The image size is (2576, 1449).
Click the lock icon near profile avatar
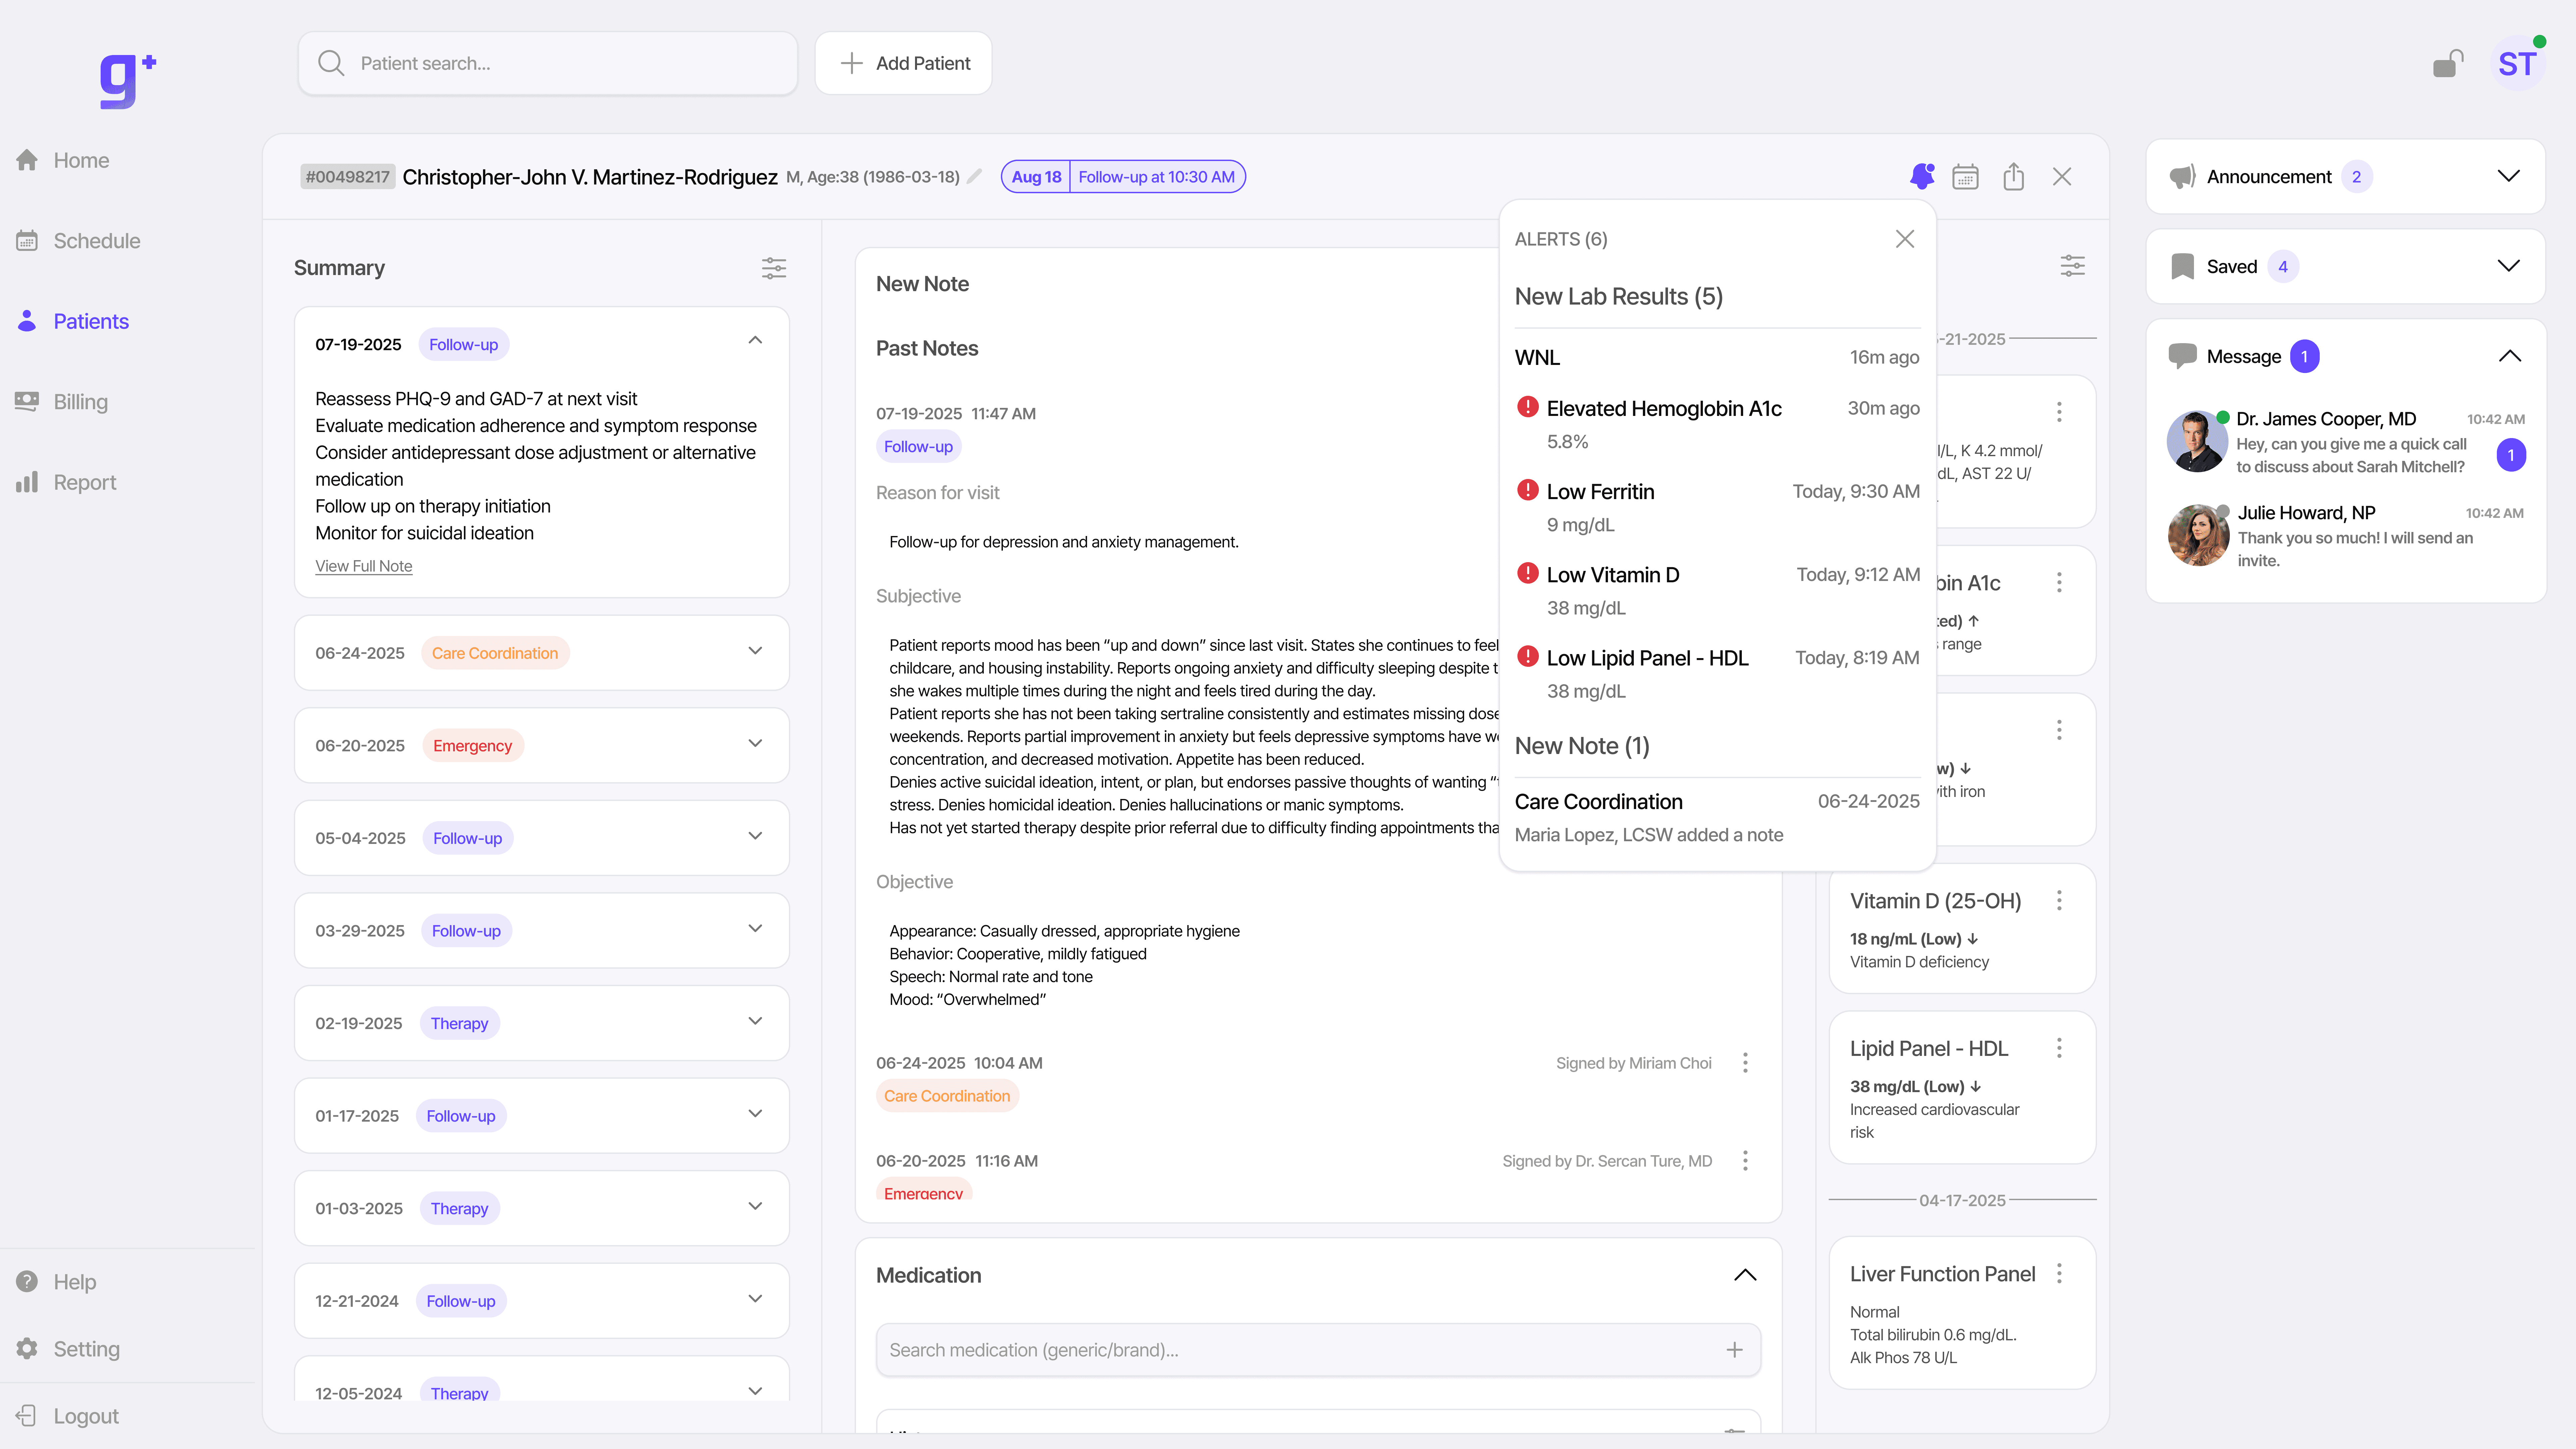click(x=2447, y=64)
